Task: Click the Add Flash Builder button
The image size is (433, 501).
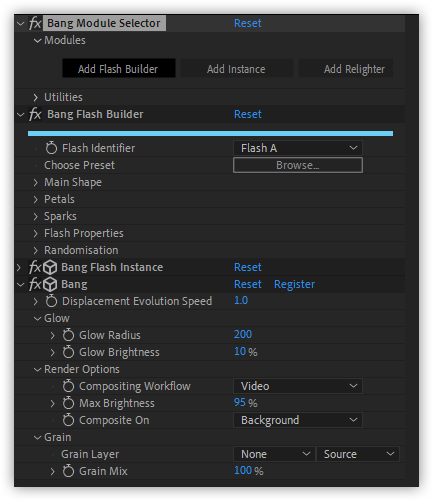Action: 119,69
